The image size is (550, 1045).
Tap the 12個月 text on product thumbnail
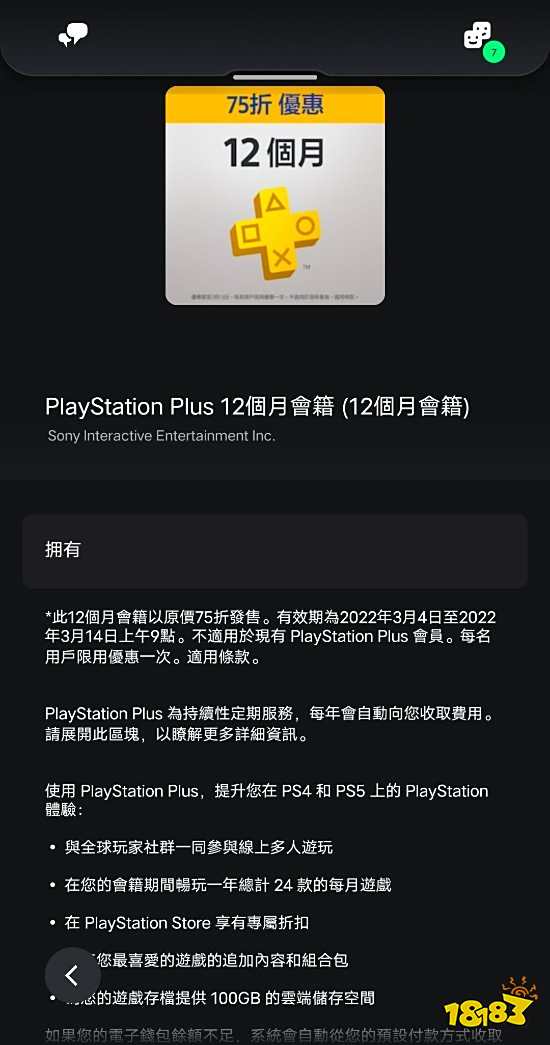(x=275, y=153)
